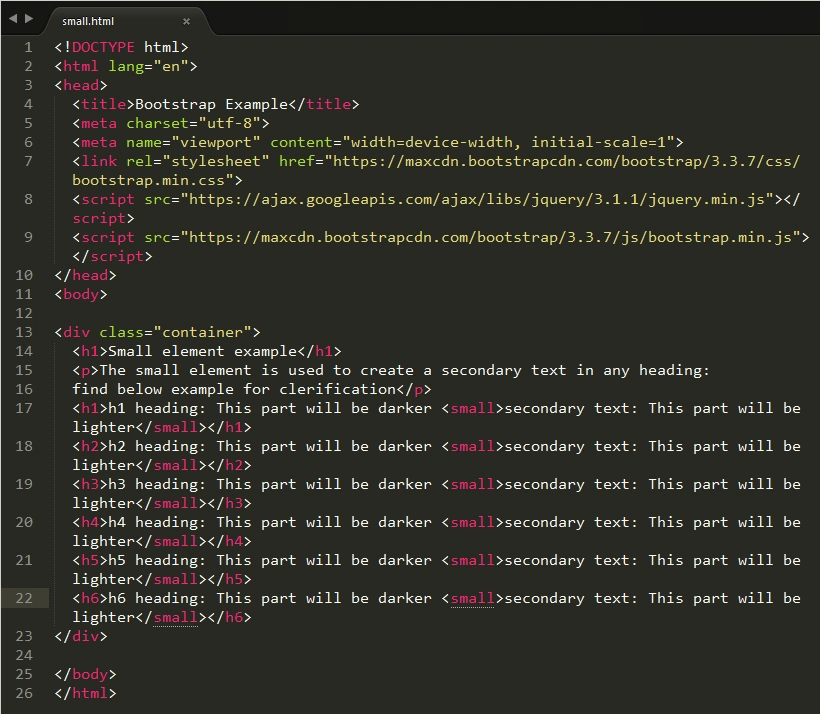This screenshot has width=820, height=714.
Task: Close the small.html tab
Action: point(186,21)
